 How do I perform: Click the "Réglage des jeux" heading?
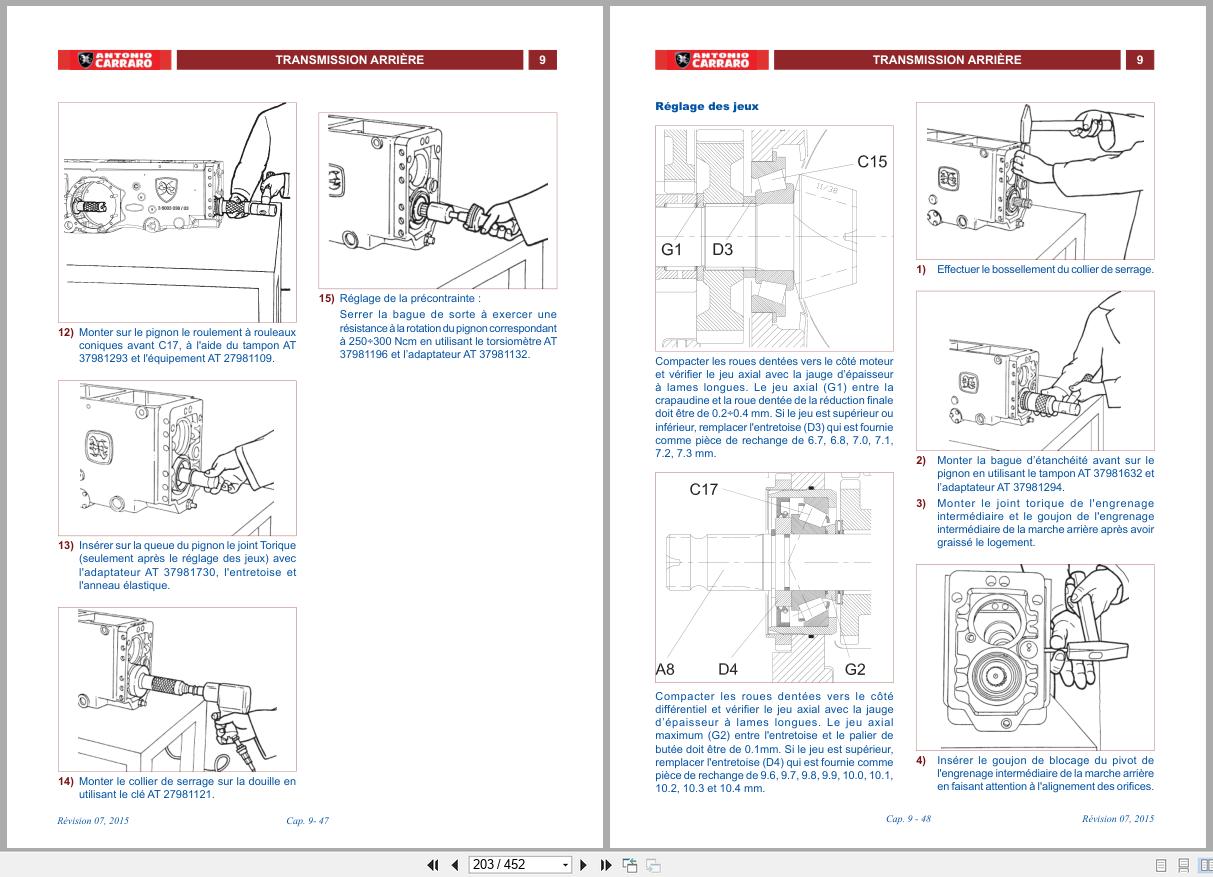point(707,106)
